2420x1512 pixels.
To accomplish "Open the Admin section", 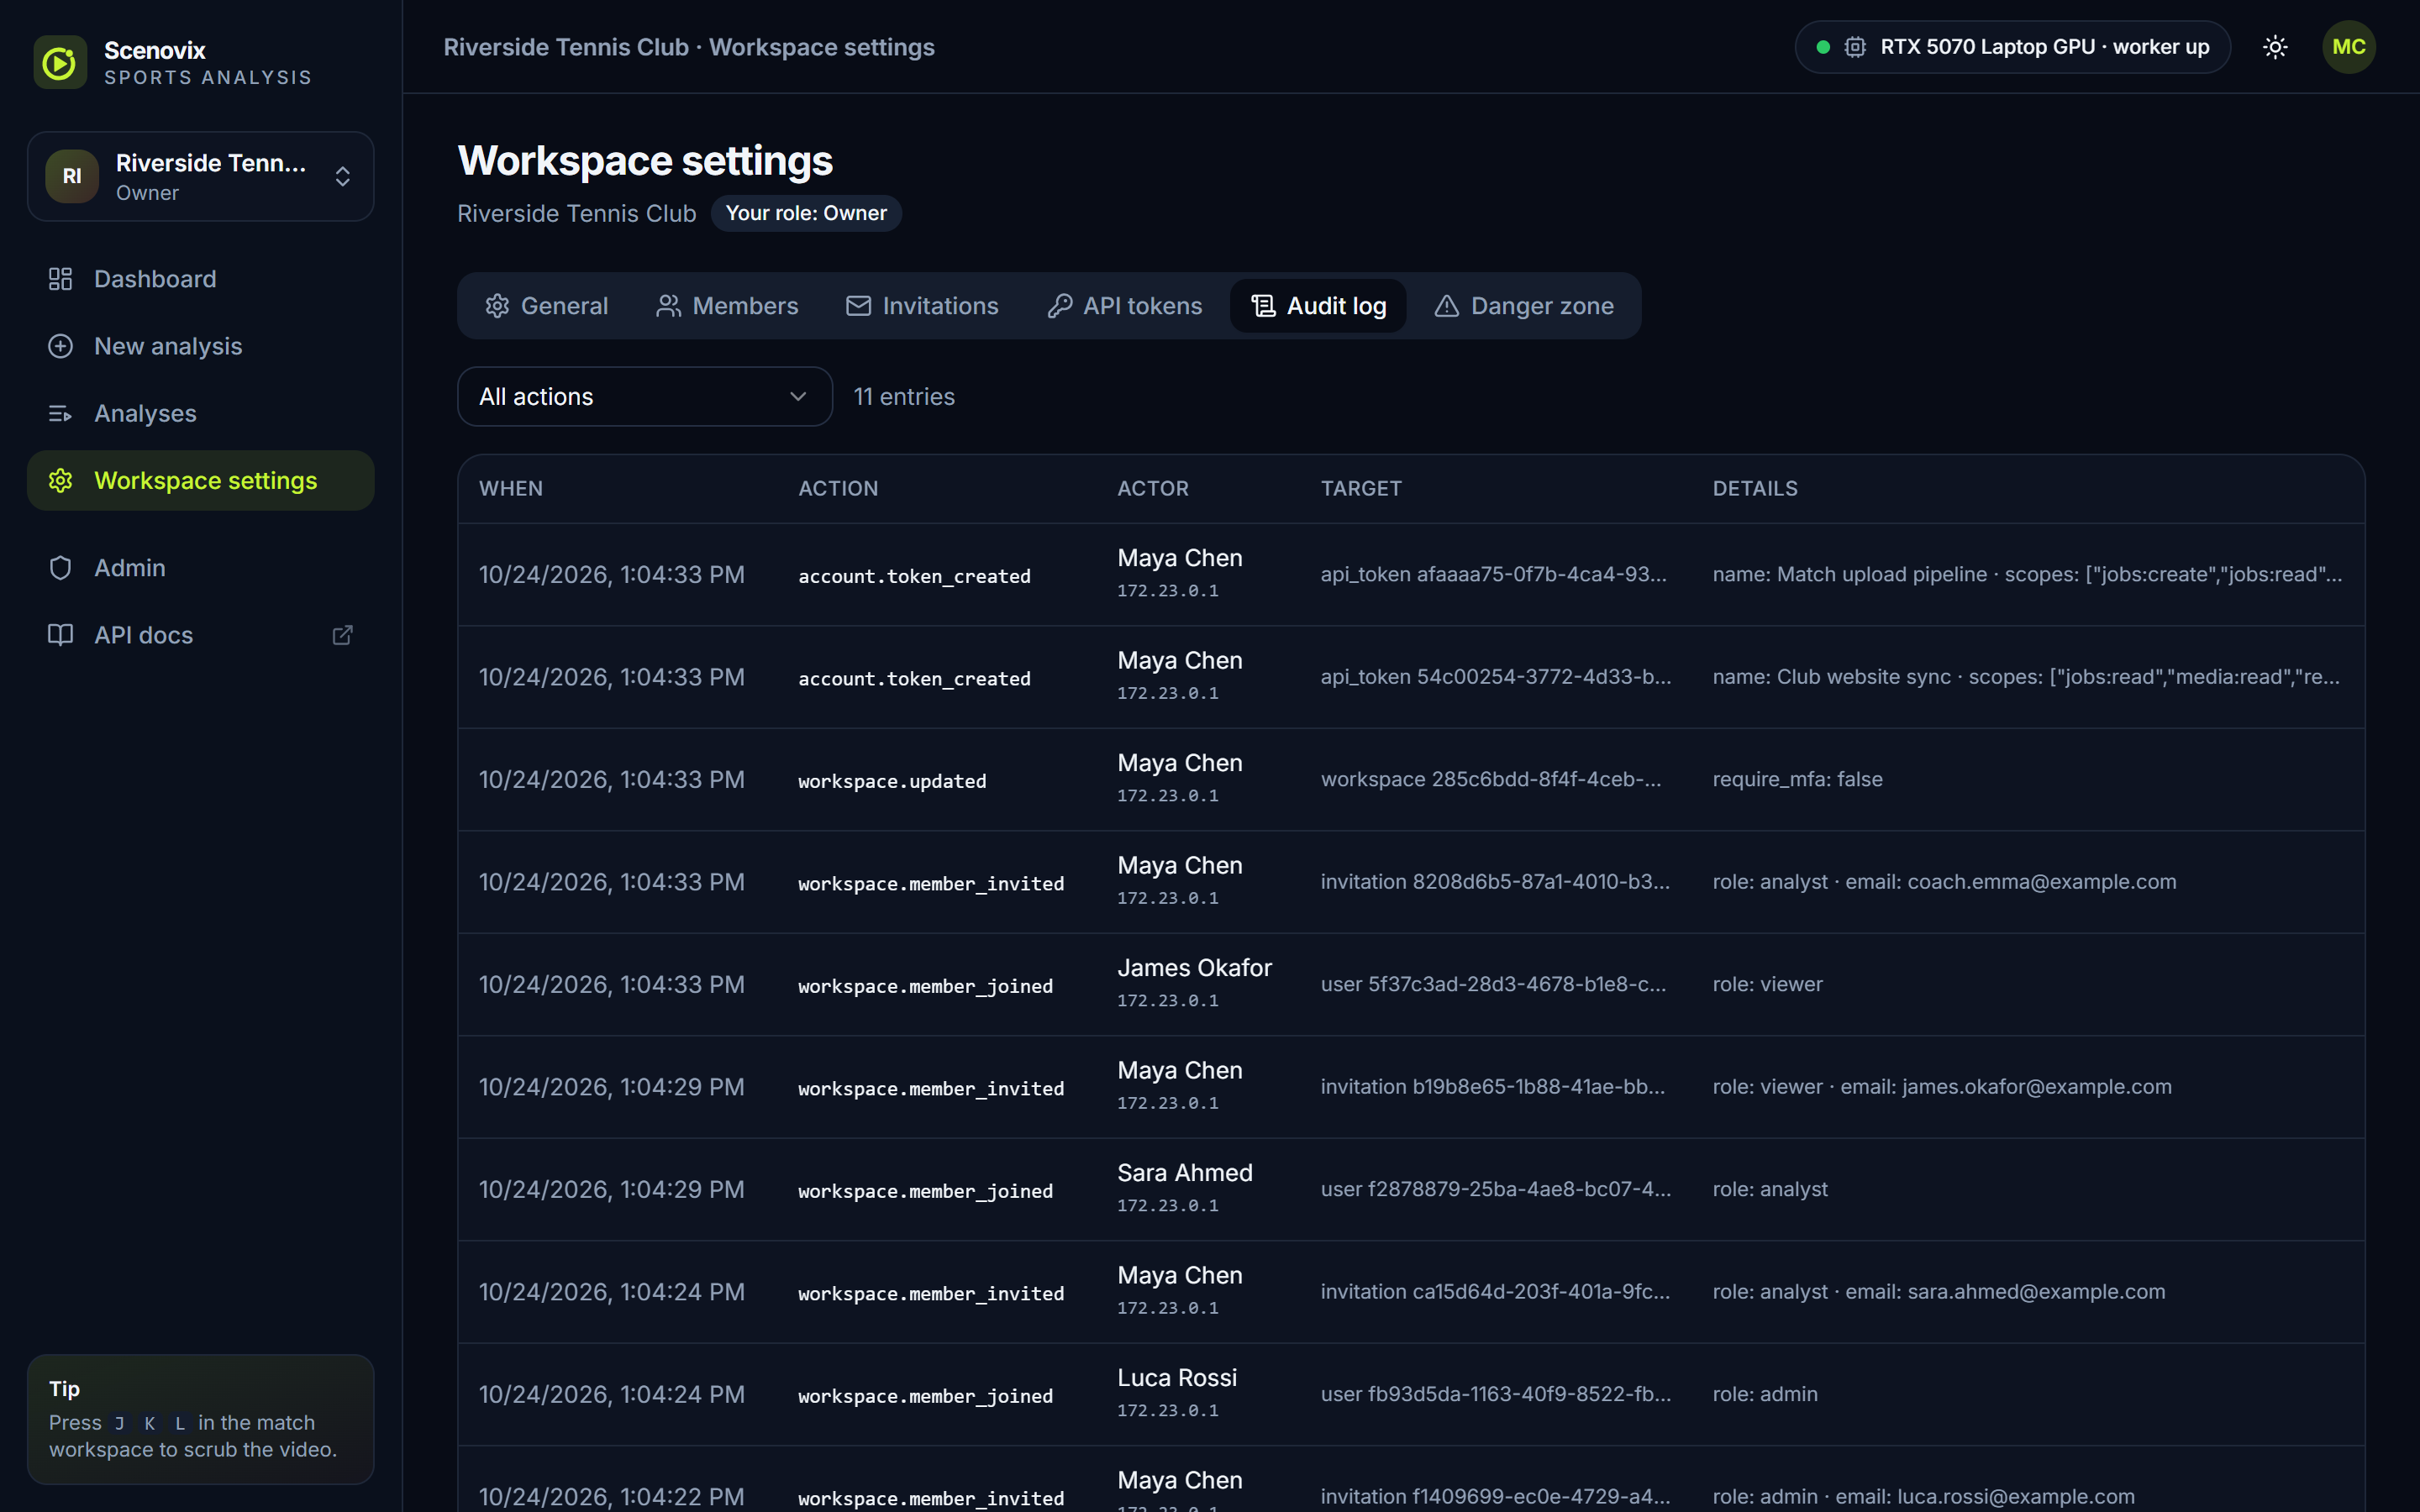I will tap(200, 568).
